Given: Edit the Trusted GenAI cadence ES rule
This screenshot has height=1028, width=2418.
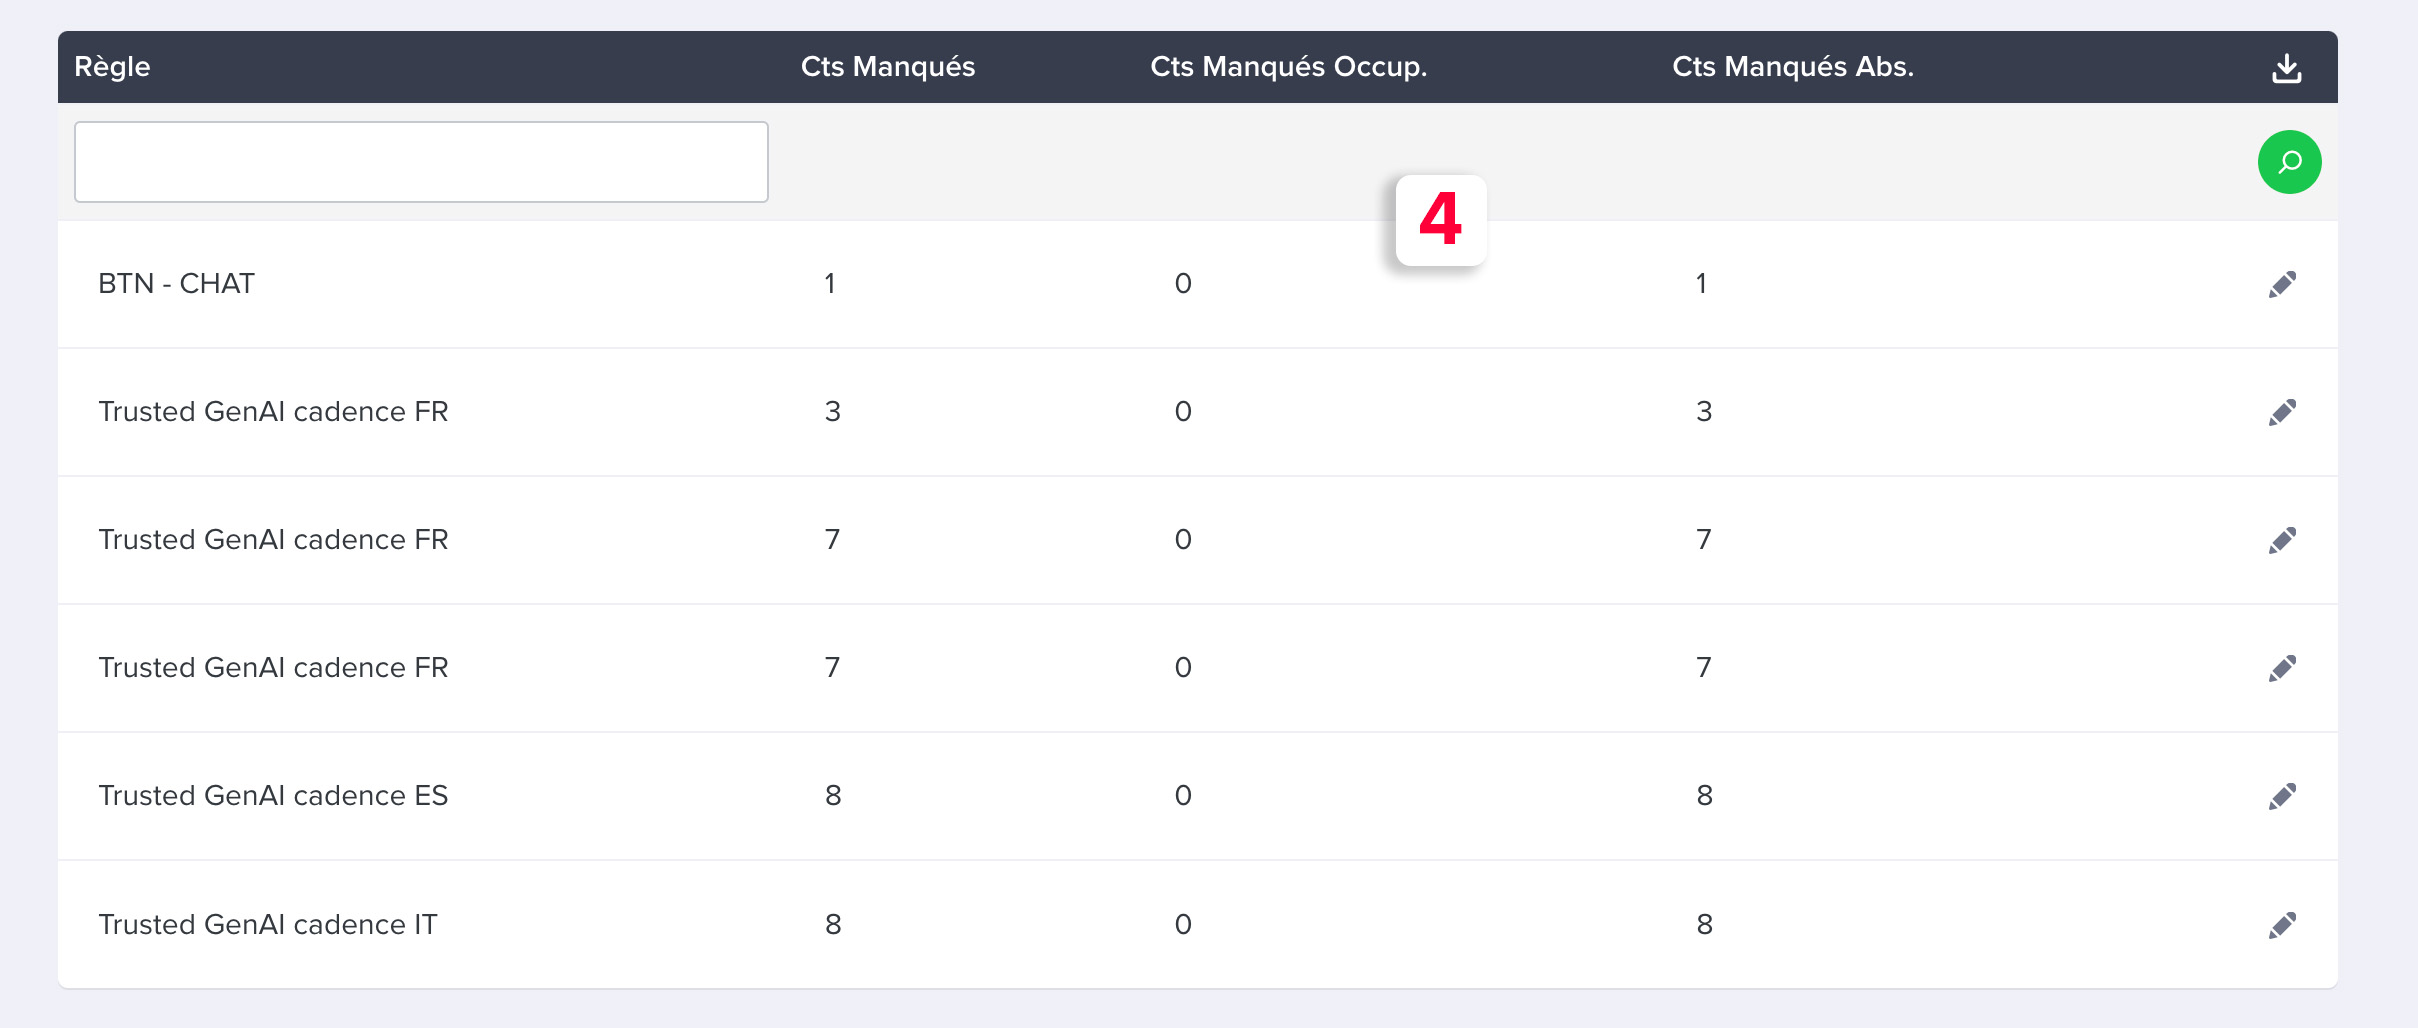Looking at the screenshot, I should [2282, 797].
